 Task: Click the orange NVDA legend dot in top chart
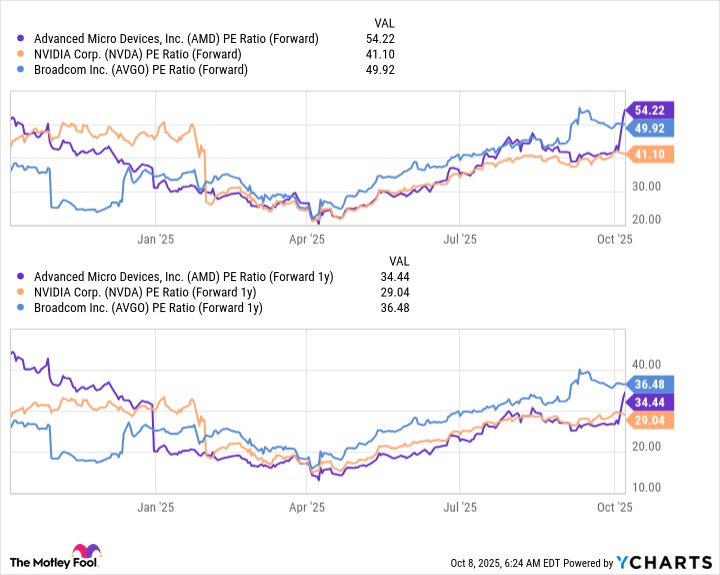click(x=21, y=54)
